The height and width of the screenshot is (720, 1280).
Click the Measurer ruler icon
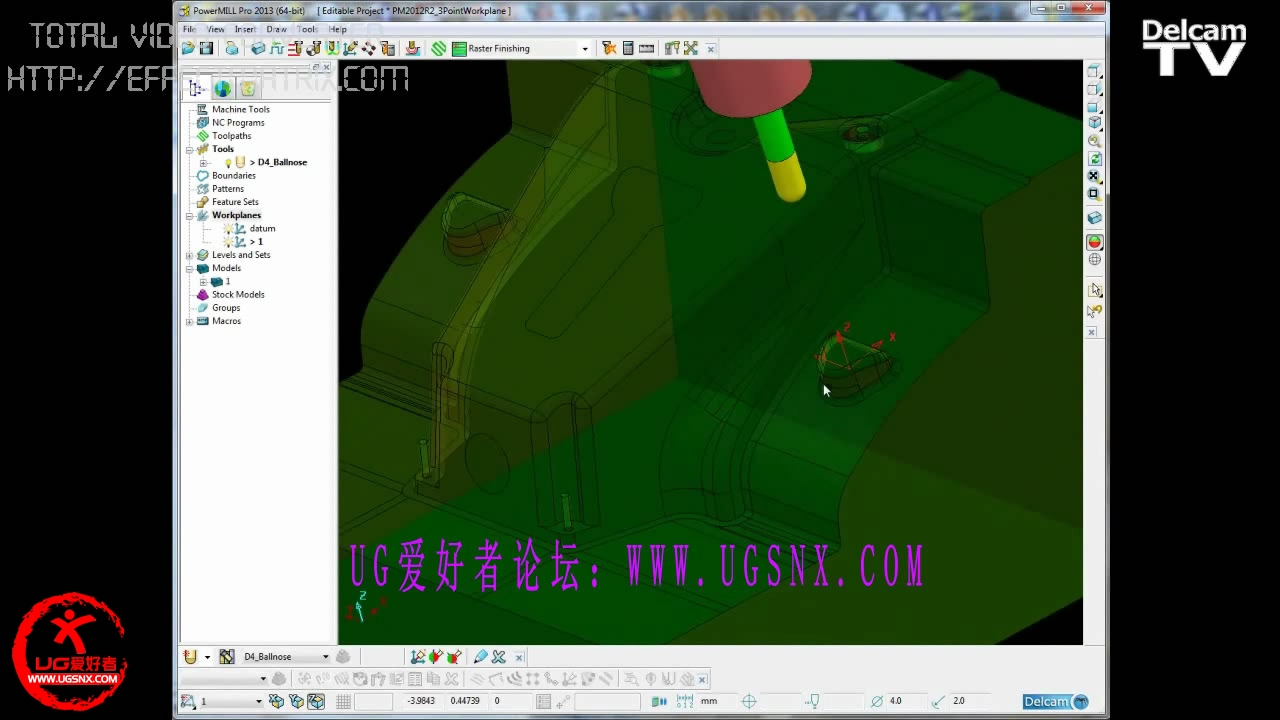646,48
